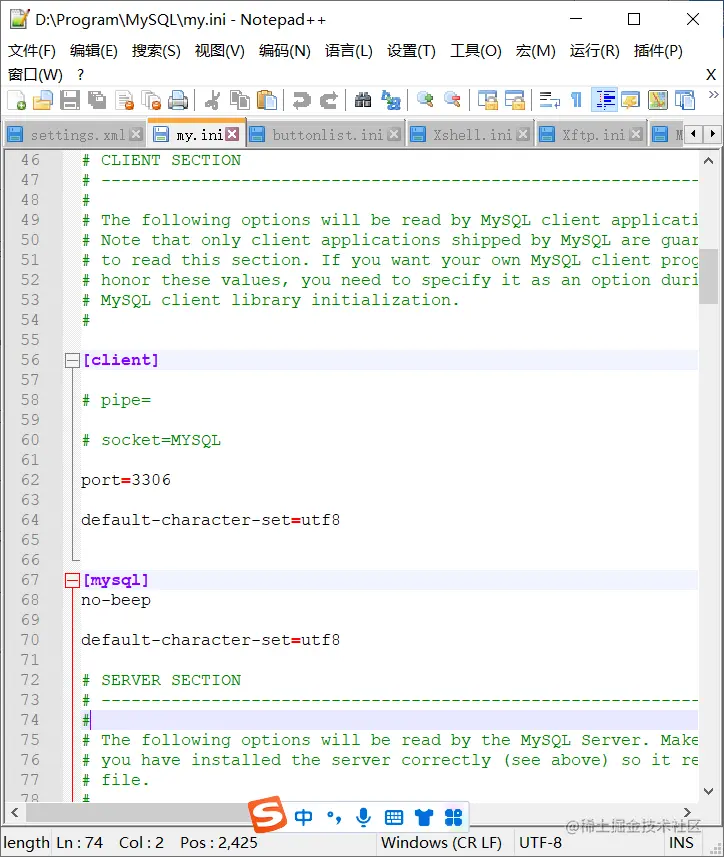This screenshot has width=724, height=857.
Task: Open the 视图(V) menu
Action: click(219, 51)
